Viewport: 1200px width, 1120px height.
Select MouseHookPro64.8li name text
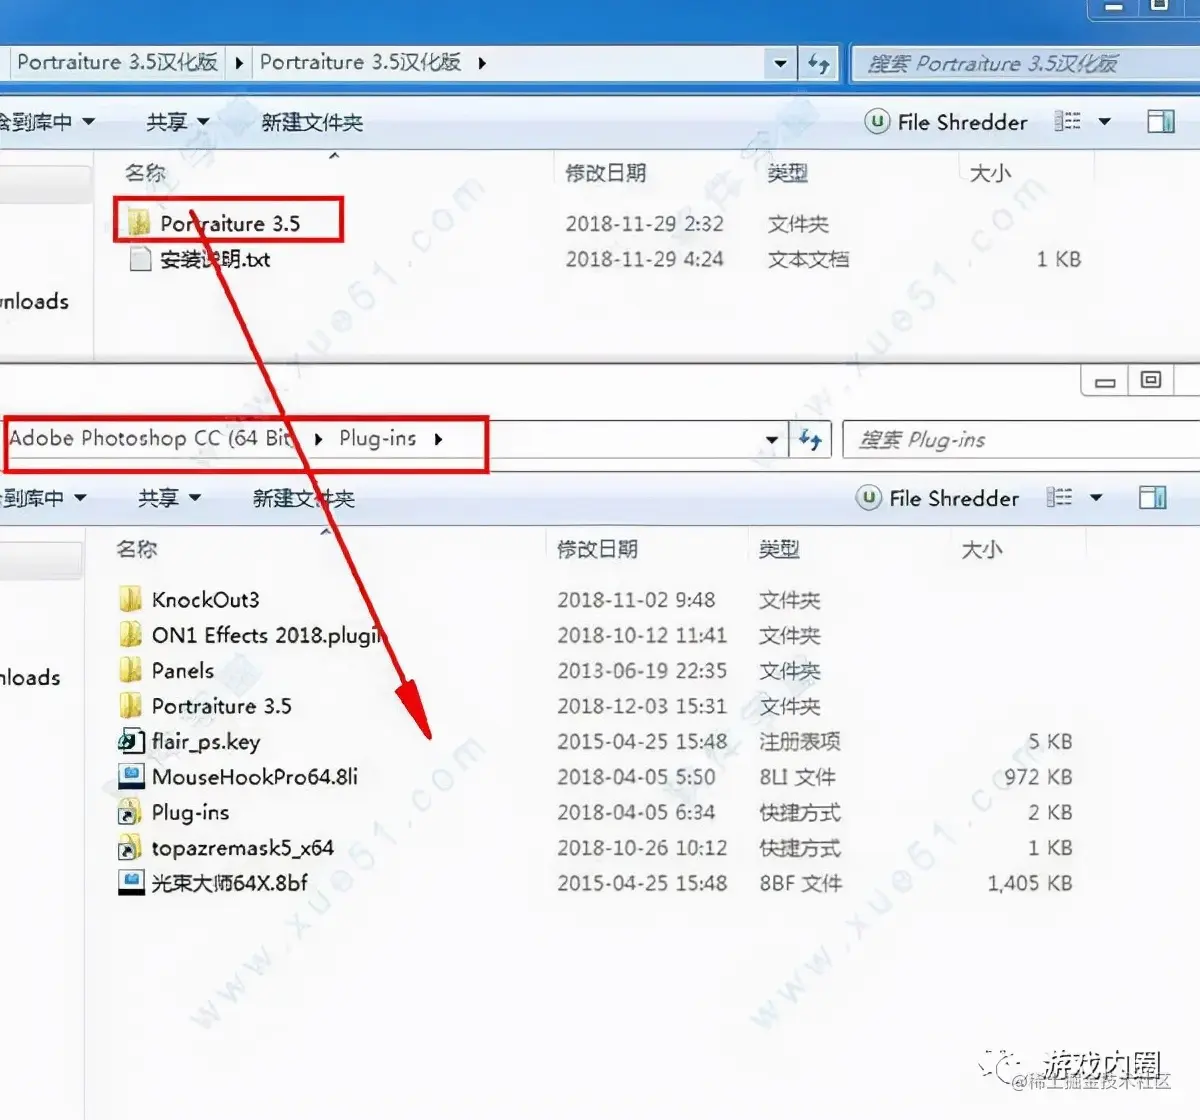coord(255,777)
